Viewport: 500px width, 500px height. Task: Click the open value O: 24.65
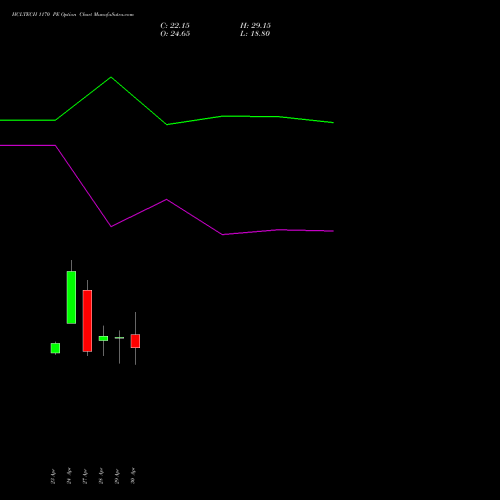point(175,34)
